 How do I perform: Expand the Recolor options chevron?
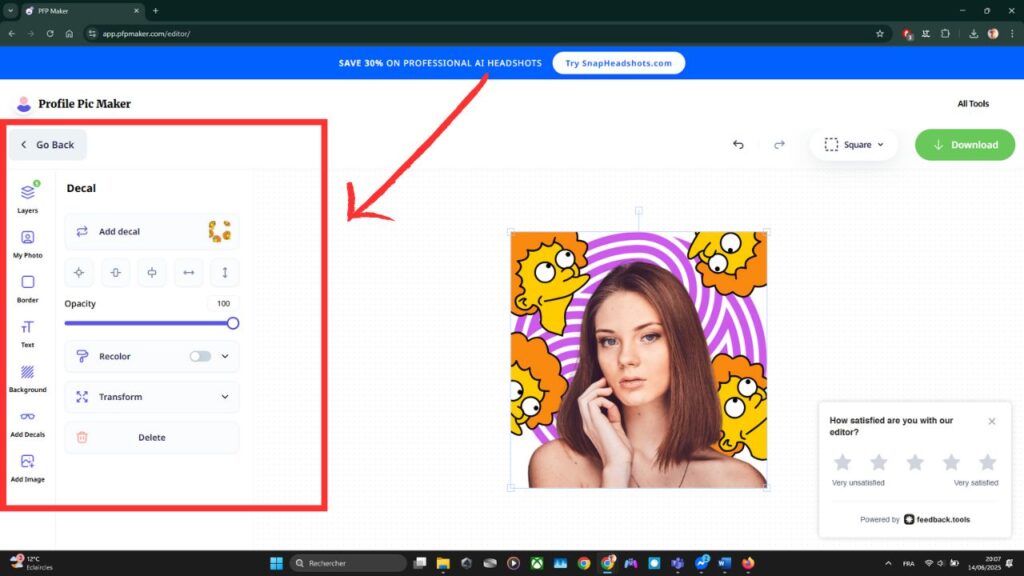pos(225,356)
